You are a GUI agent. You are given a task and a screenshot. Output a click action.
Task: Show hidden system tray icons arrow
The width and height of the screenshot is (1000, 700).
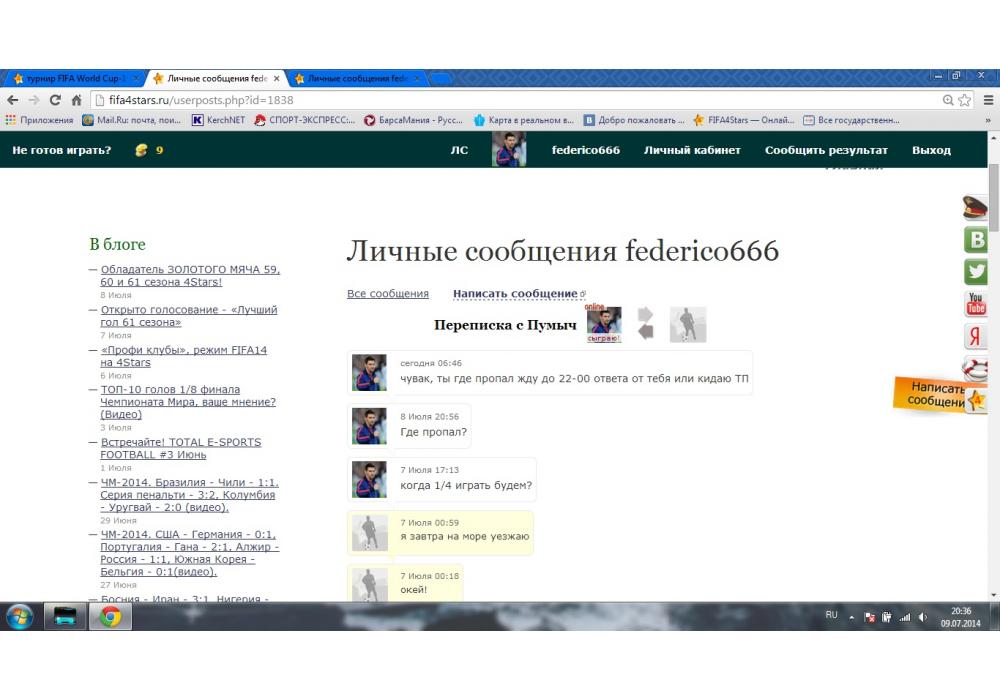[852, 617]
